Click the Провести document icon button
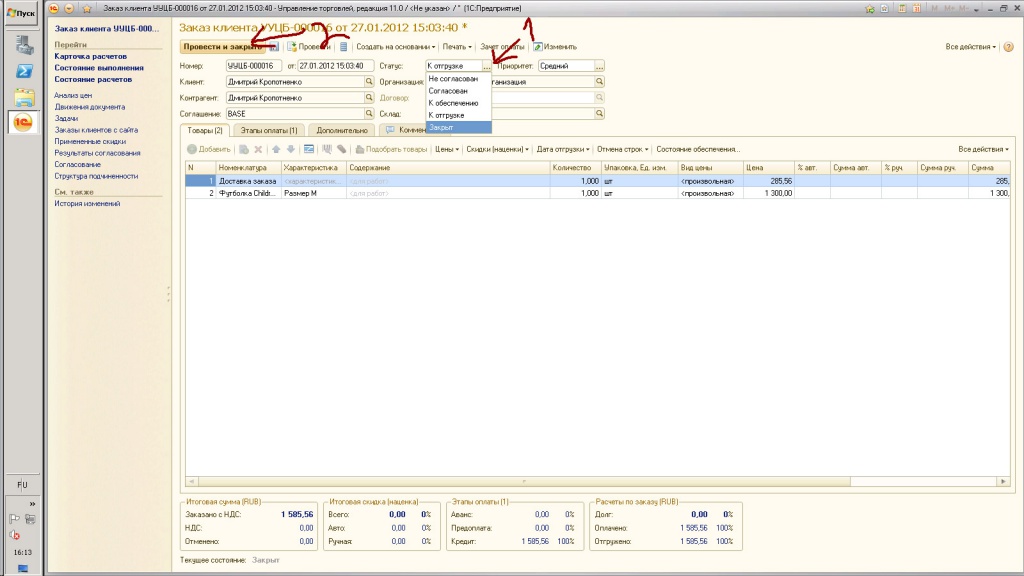 pyautogui.click(x=293, y=47)
